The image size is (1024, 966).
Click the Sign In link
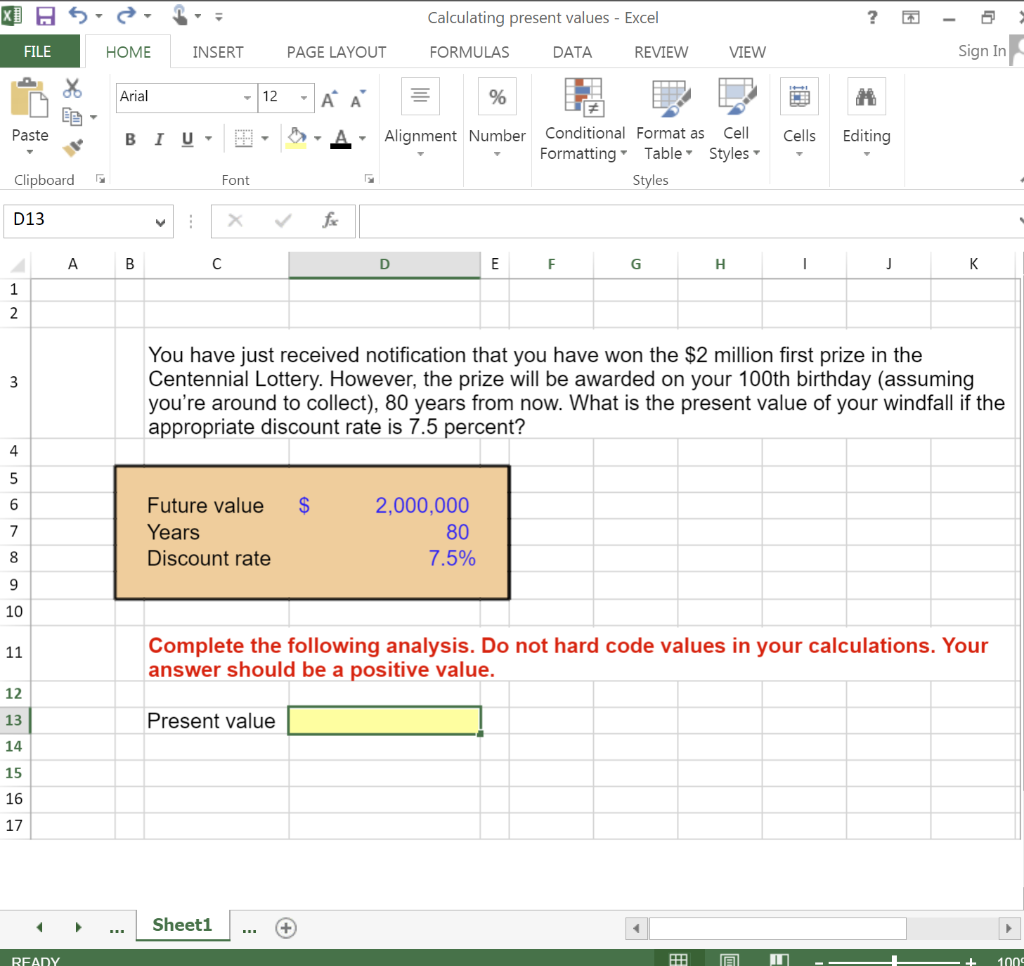981,51
